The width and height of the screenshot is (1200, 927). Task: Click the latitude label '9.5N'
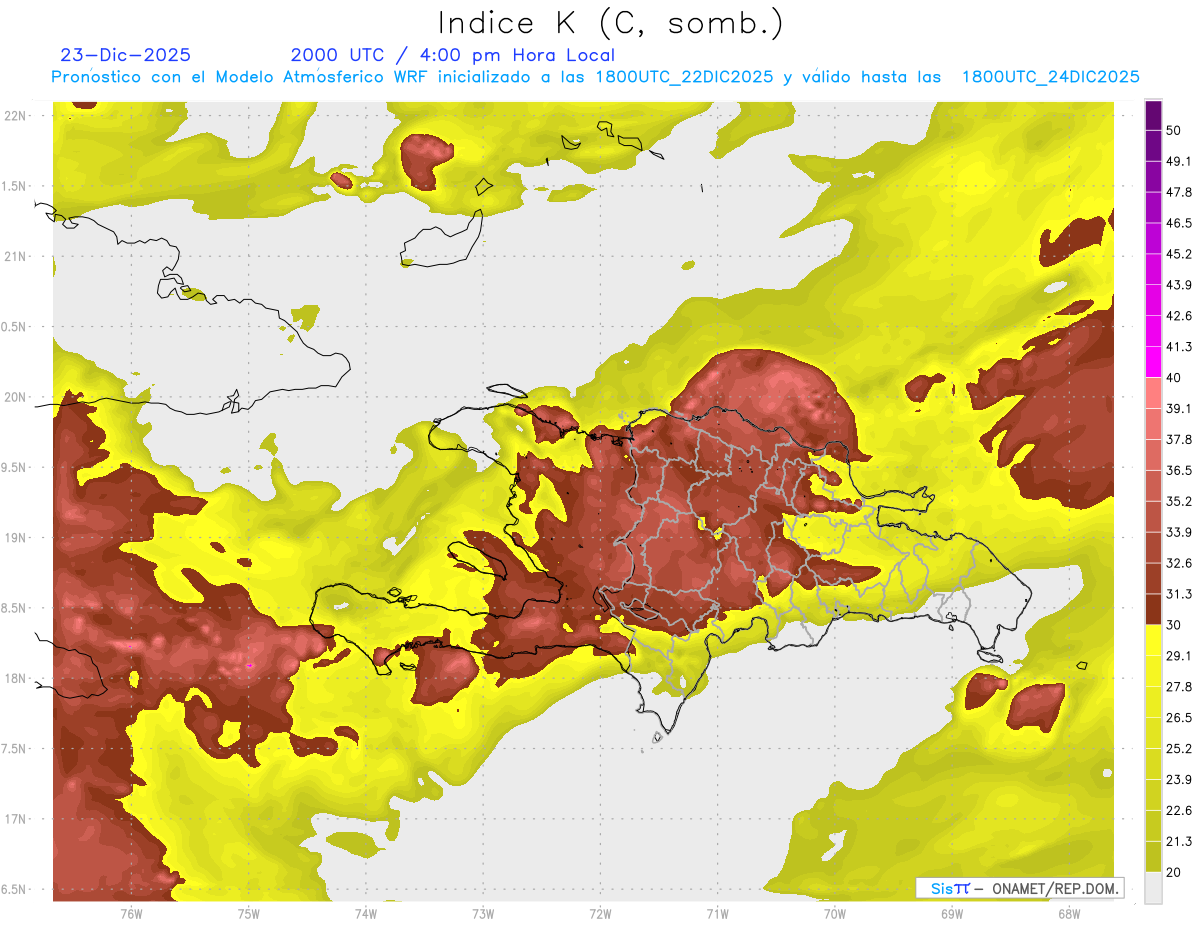pos(15,468)
